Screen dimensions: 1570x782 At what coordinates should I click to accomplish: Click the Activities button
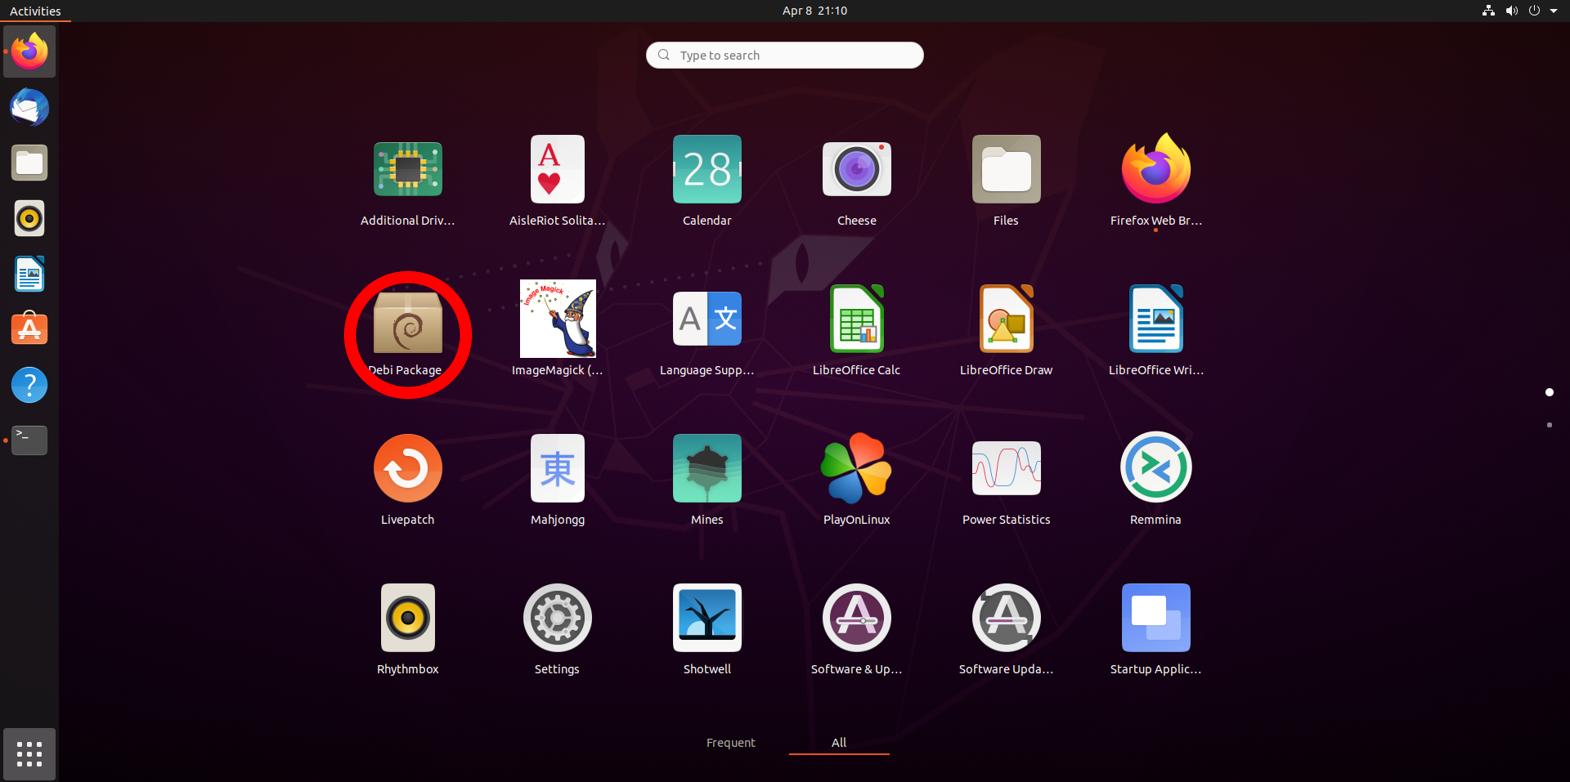click(35, 11)
